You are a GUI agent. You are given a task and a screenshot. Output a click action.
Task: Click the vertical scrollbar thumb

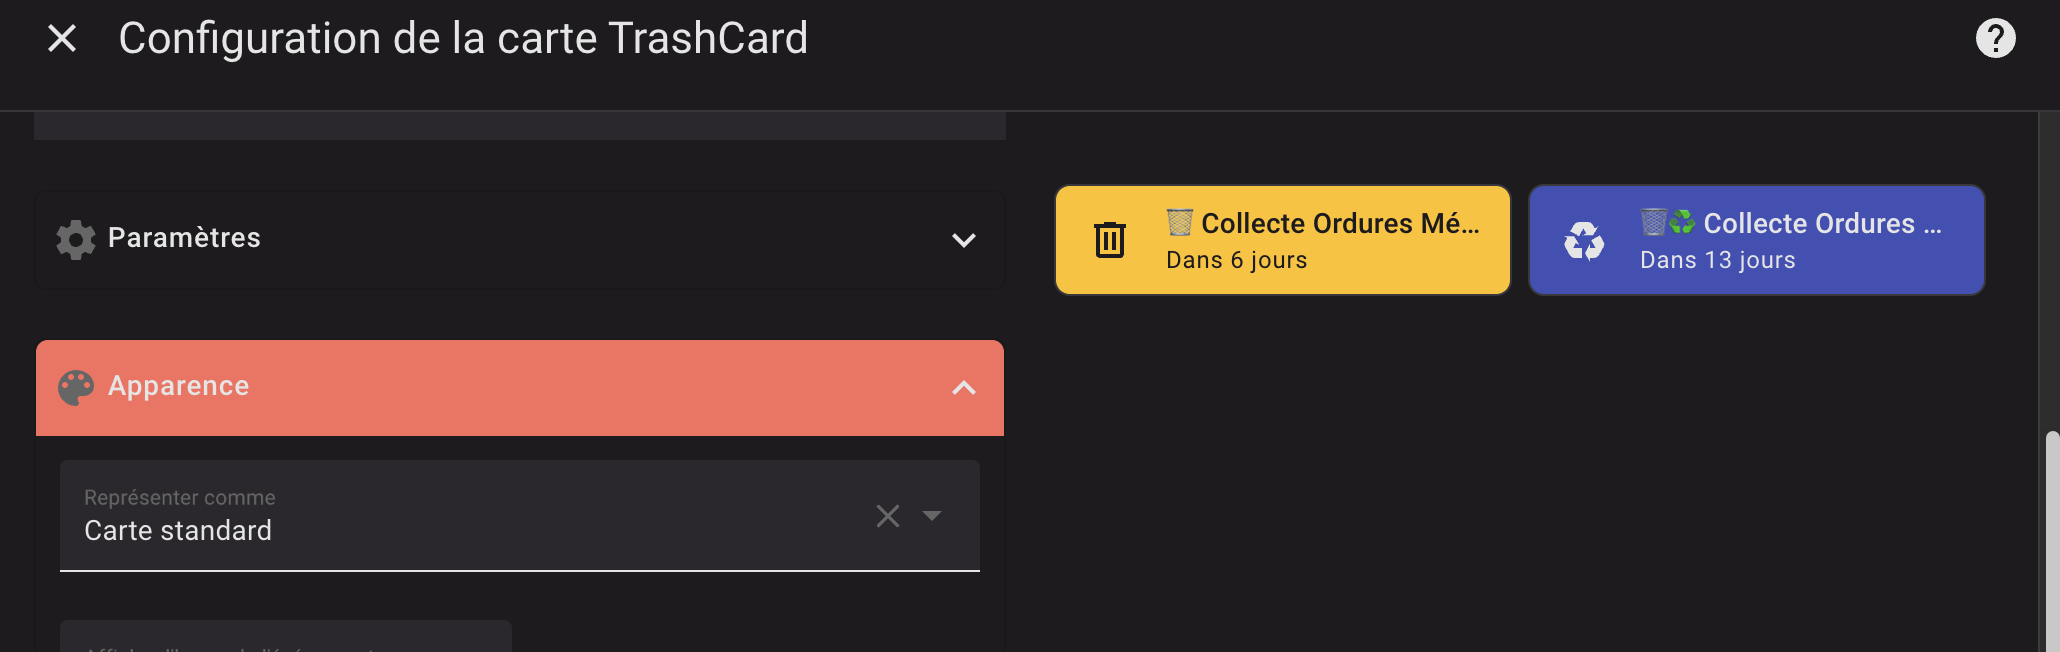pyautogui.click(x=2052, y=540)
